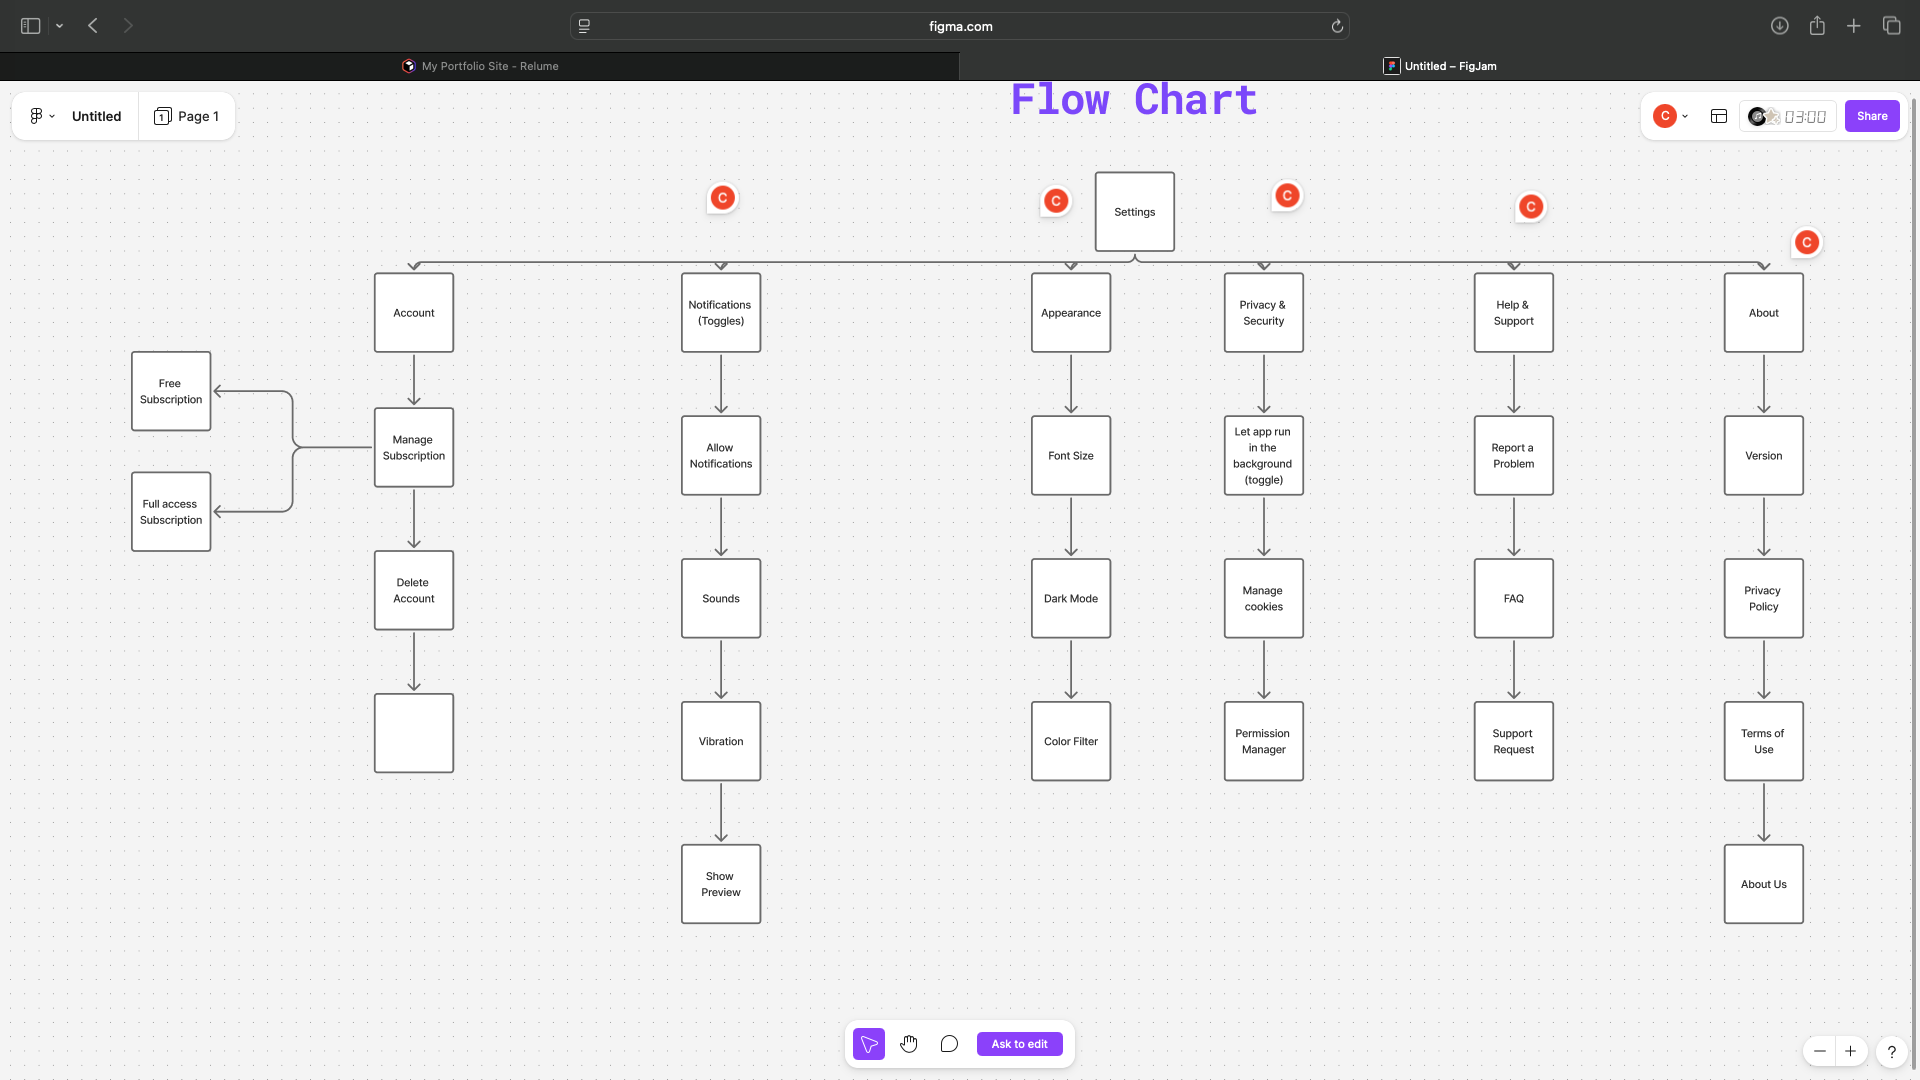Reload the page in Safari
Screen dimensions: 1920x1080
1337,26
